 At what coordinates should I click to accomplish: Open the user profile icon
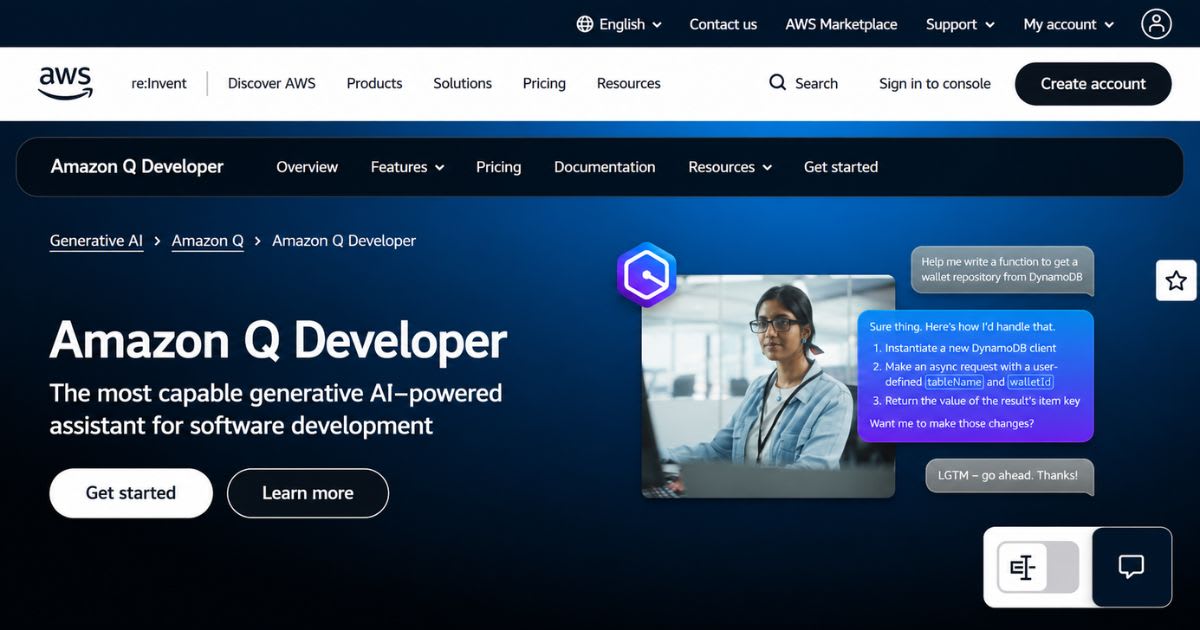tap(1156, 24)
